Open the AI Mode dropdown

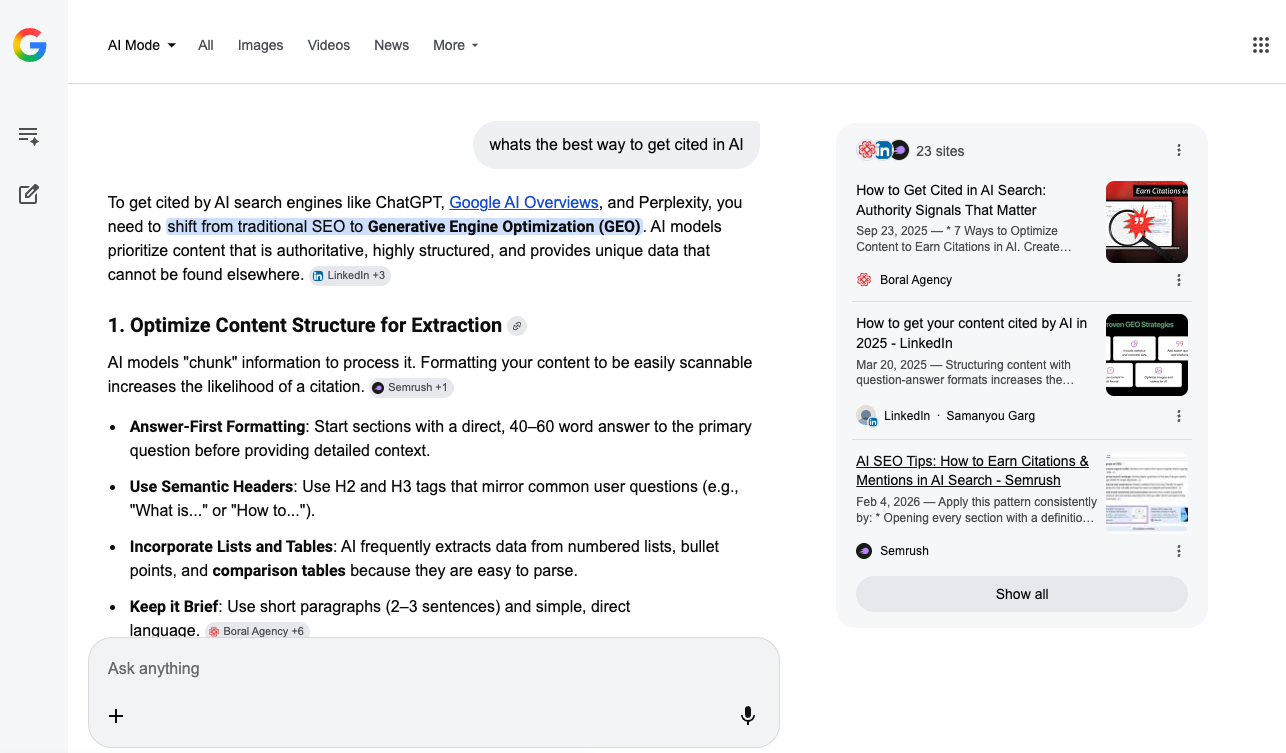tap(140, 45)
